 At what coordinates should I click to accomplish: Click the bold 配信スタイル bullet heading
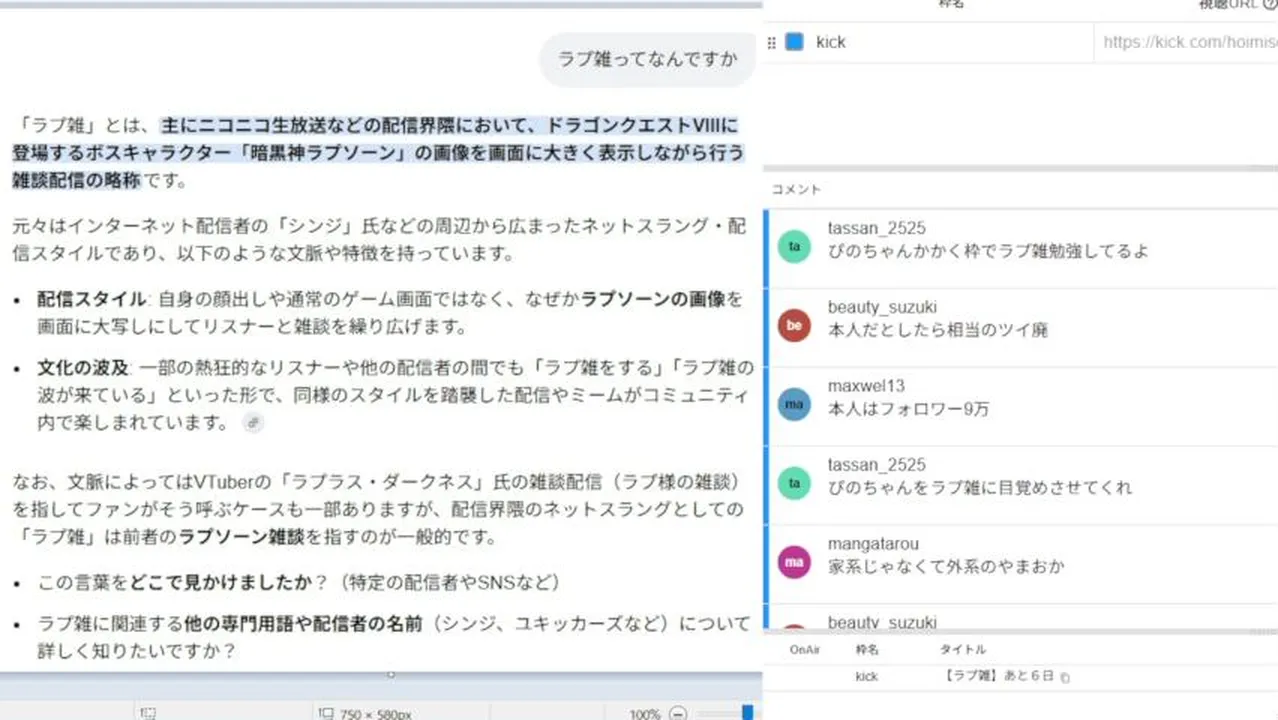click(92, 300)
